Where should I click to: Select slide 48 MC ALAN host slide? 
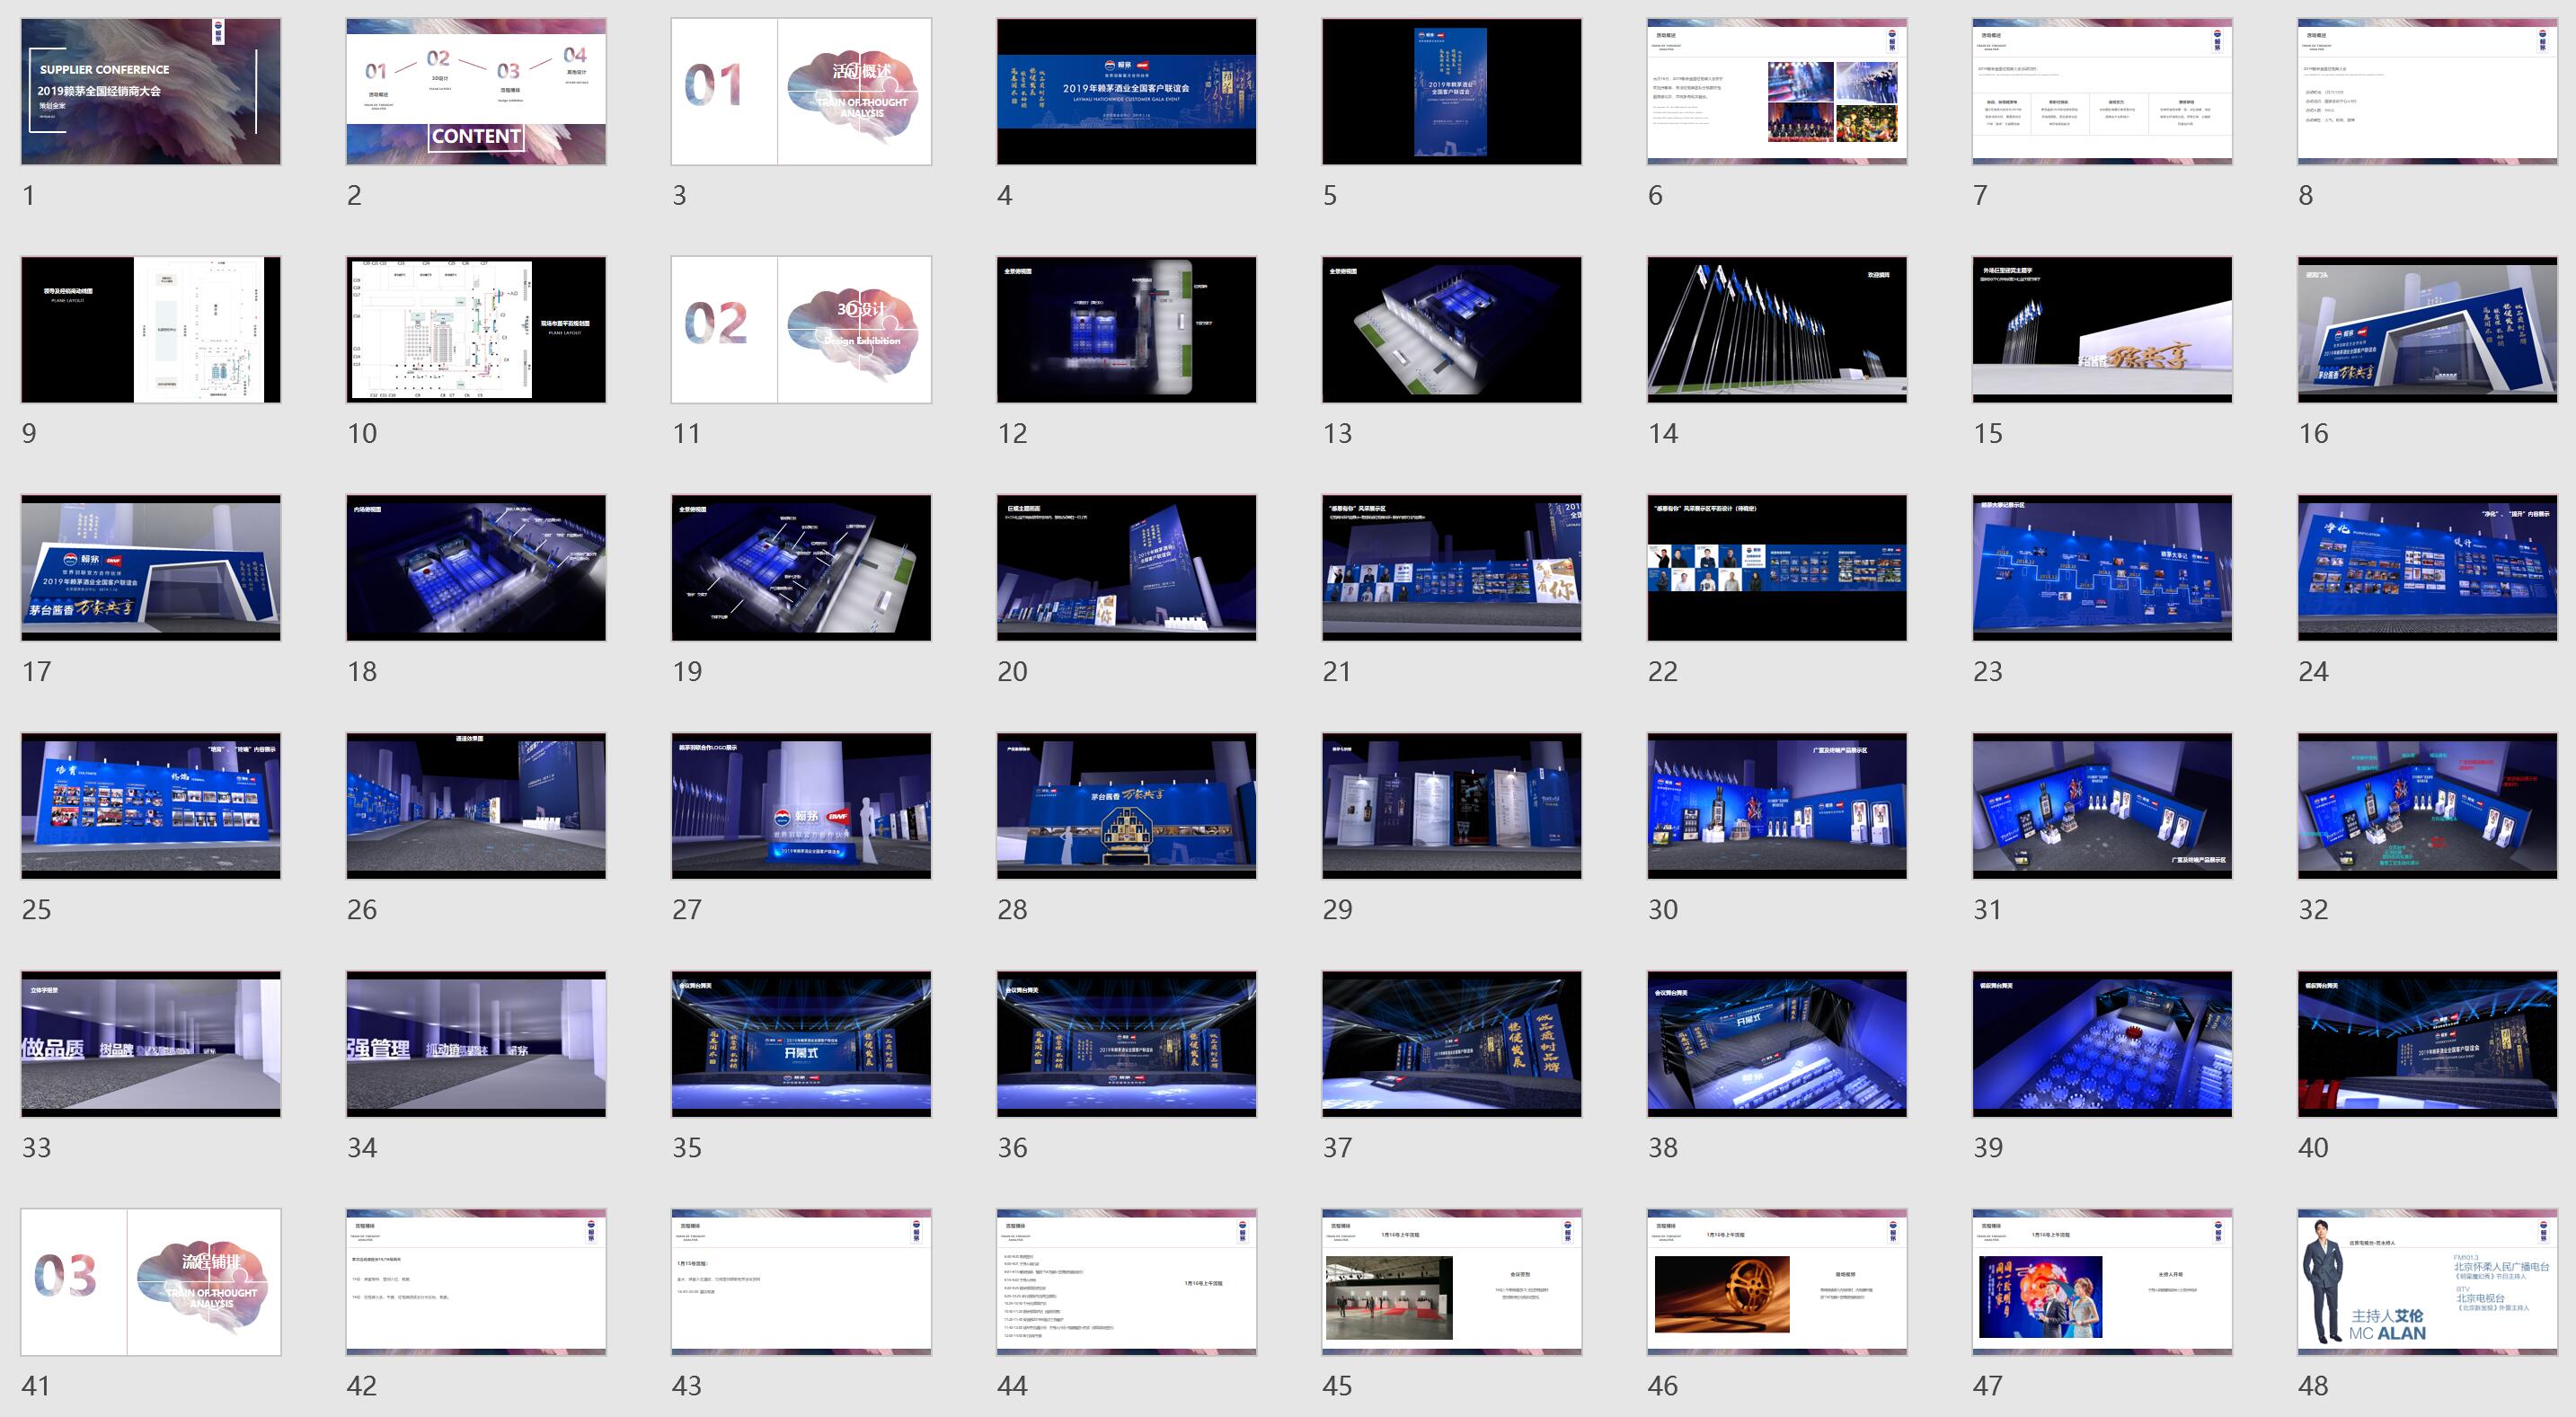coord(2427,1281)
